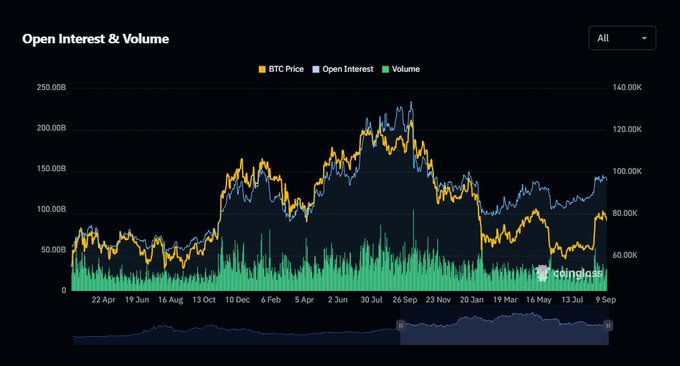The height and width of the screenshot is (366, 680).
Task: Click the 9 Sep date label
Action: coord(606,300)
